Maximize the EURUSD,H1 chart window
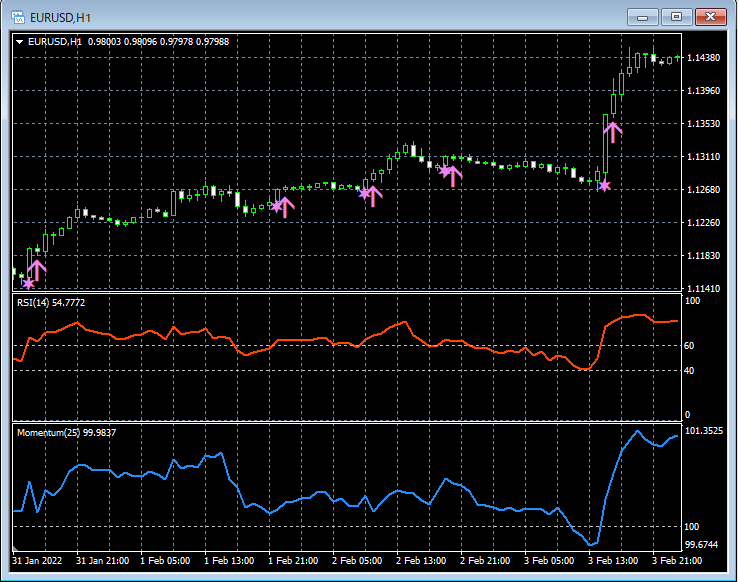The width and height of the screenshot is (739, 582). point(677,16)
